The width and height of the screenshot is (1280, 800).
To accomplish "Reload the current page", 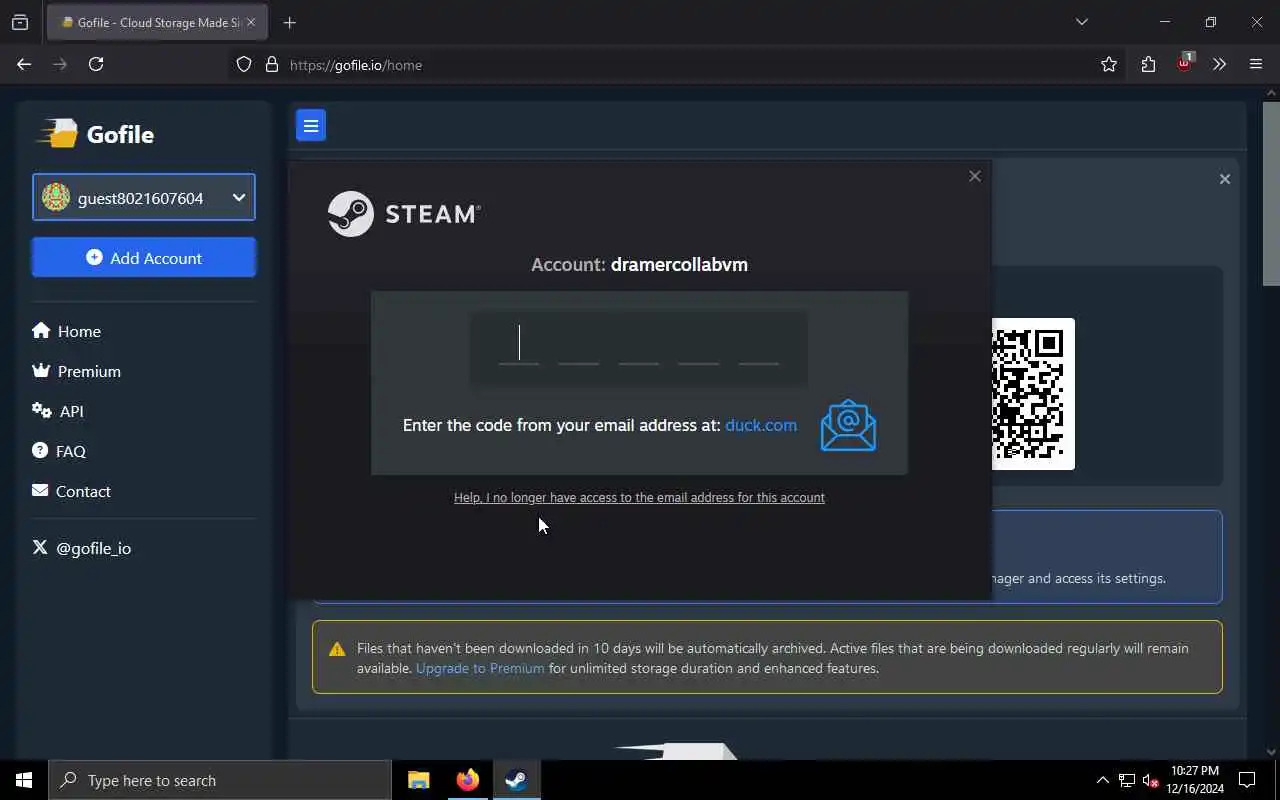I will [x=96, y=64].
